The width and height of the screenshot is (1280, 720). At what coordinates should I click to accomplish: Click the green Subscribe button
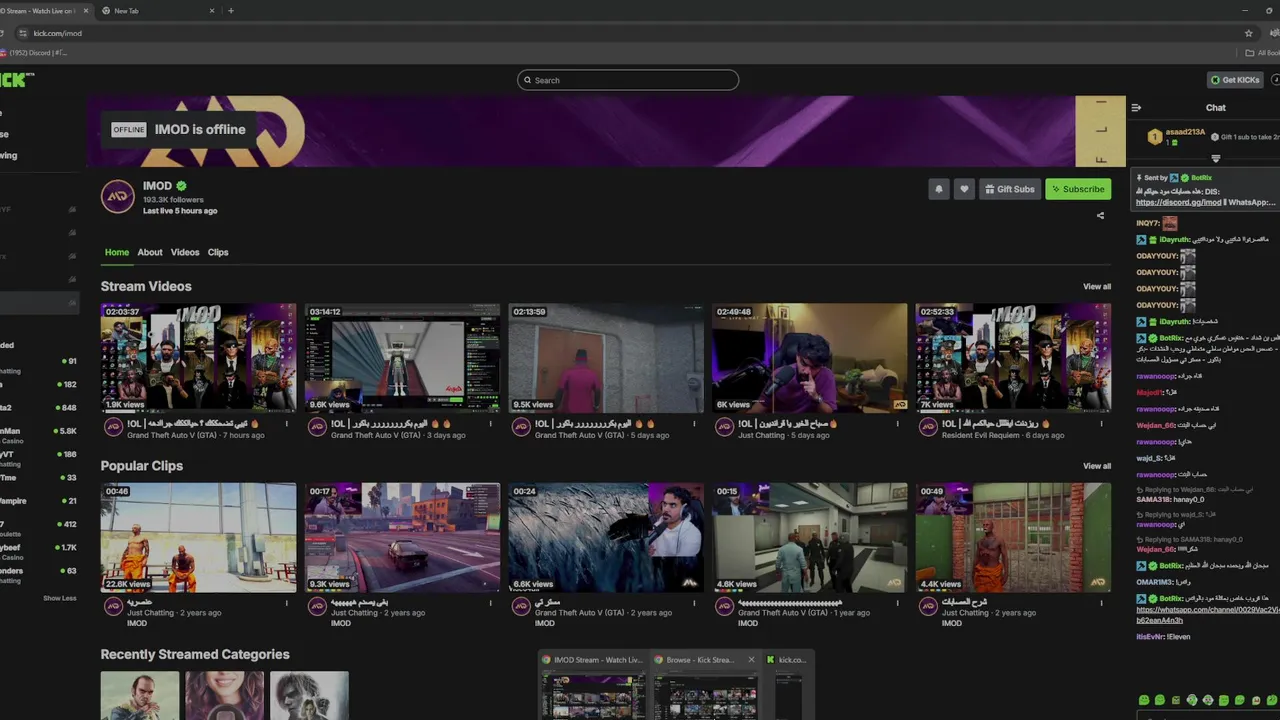[x=1078, y=189]
